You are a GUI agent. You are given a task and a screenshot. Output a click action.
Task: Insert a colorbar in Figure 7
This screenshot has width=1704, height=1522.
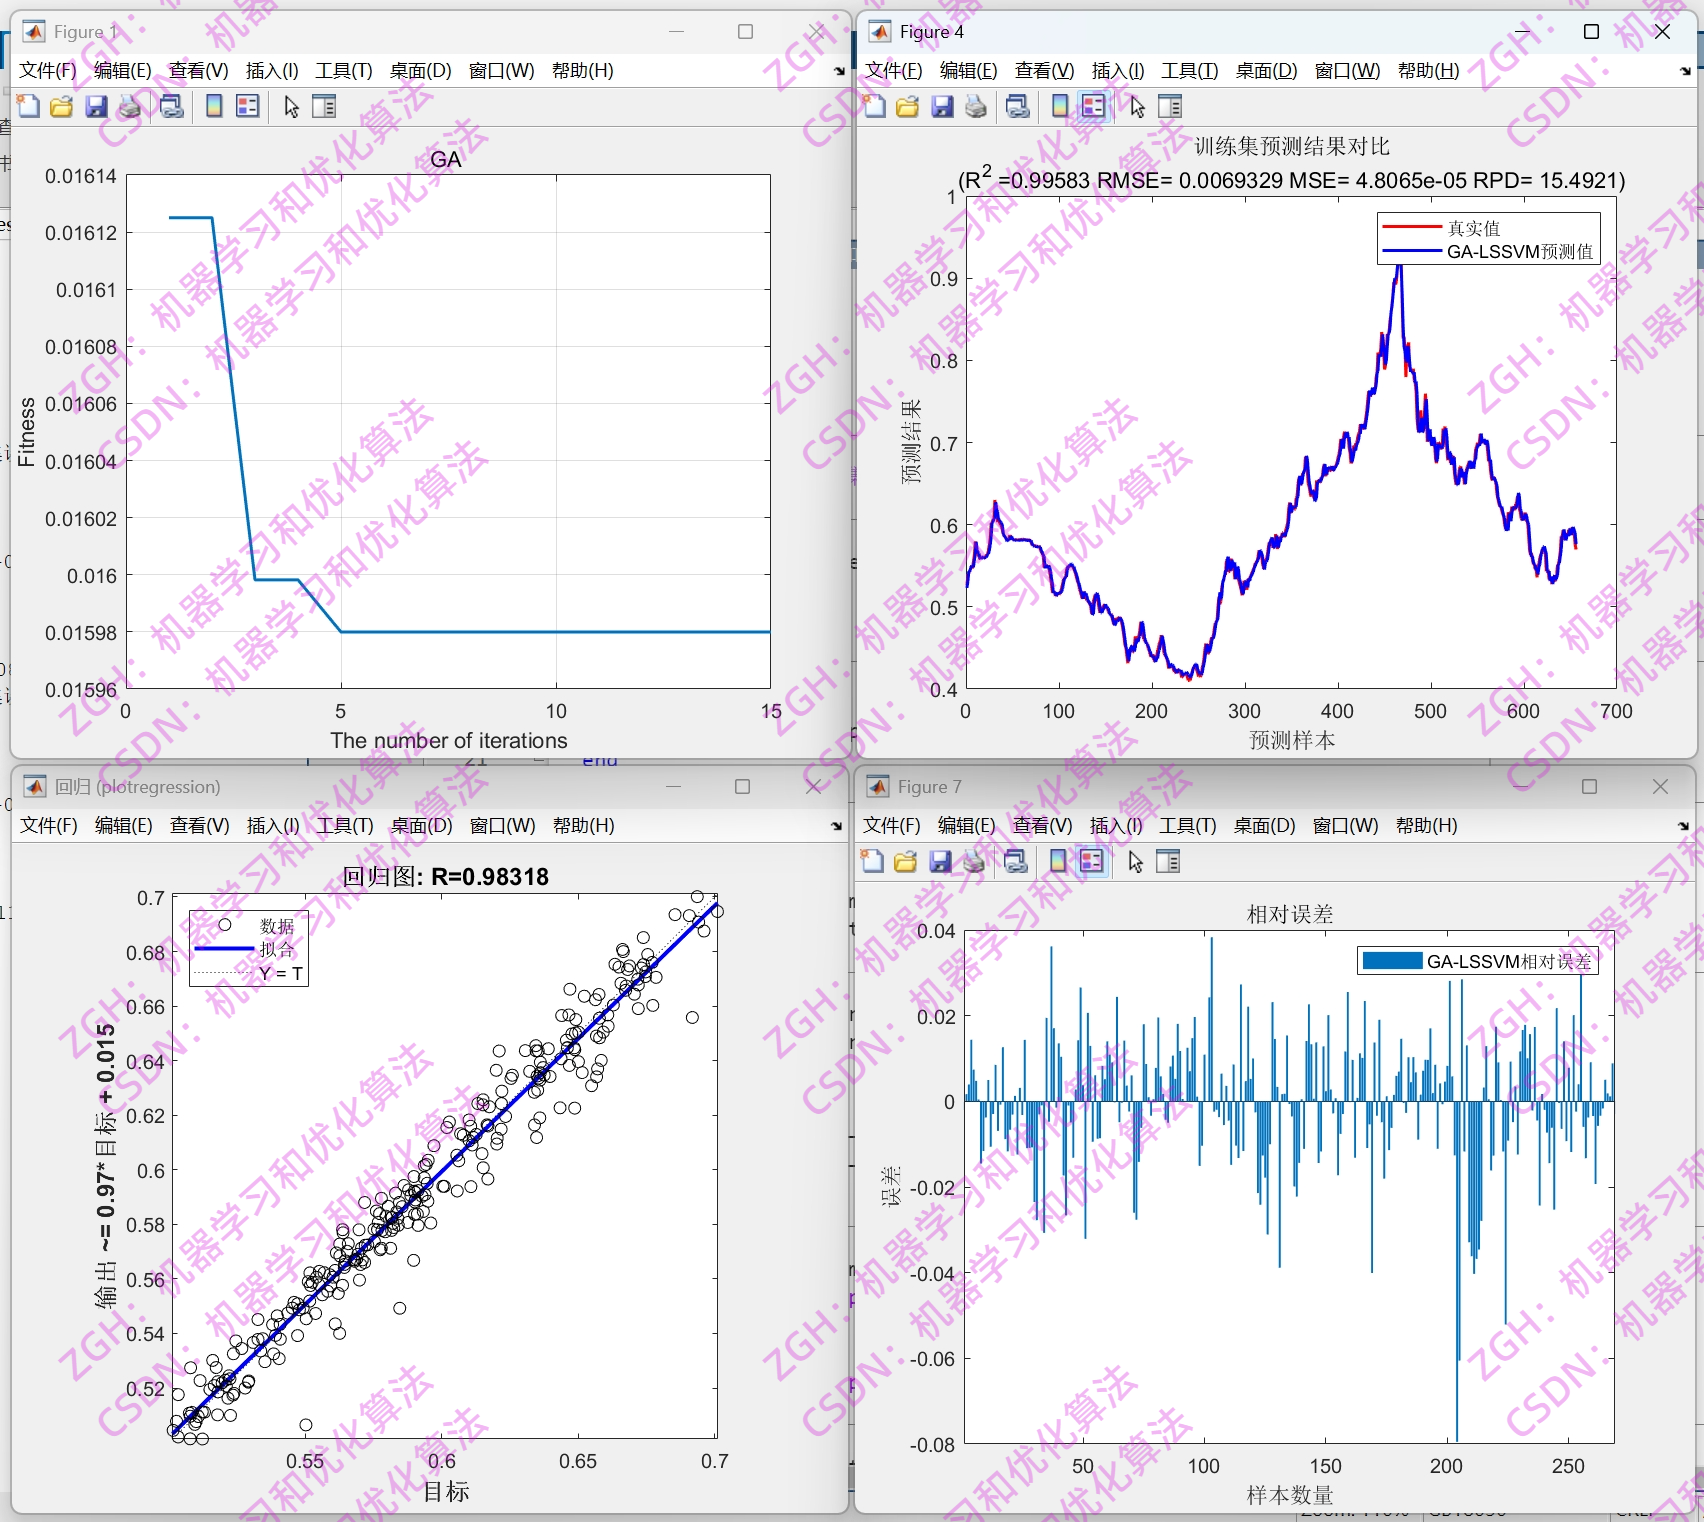[x=1057, y=861]
